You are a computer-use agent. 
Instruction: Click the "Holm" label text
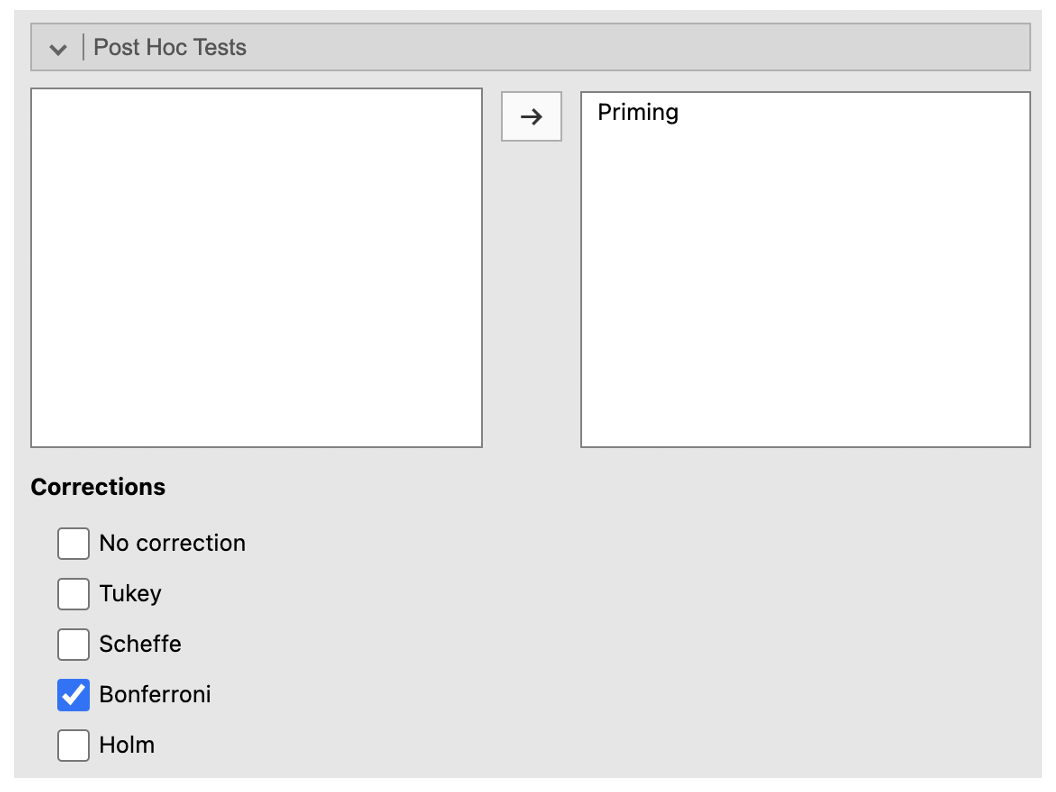pos(127,745)
